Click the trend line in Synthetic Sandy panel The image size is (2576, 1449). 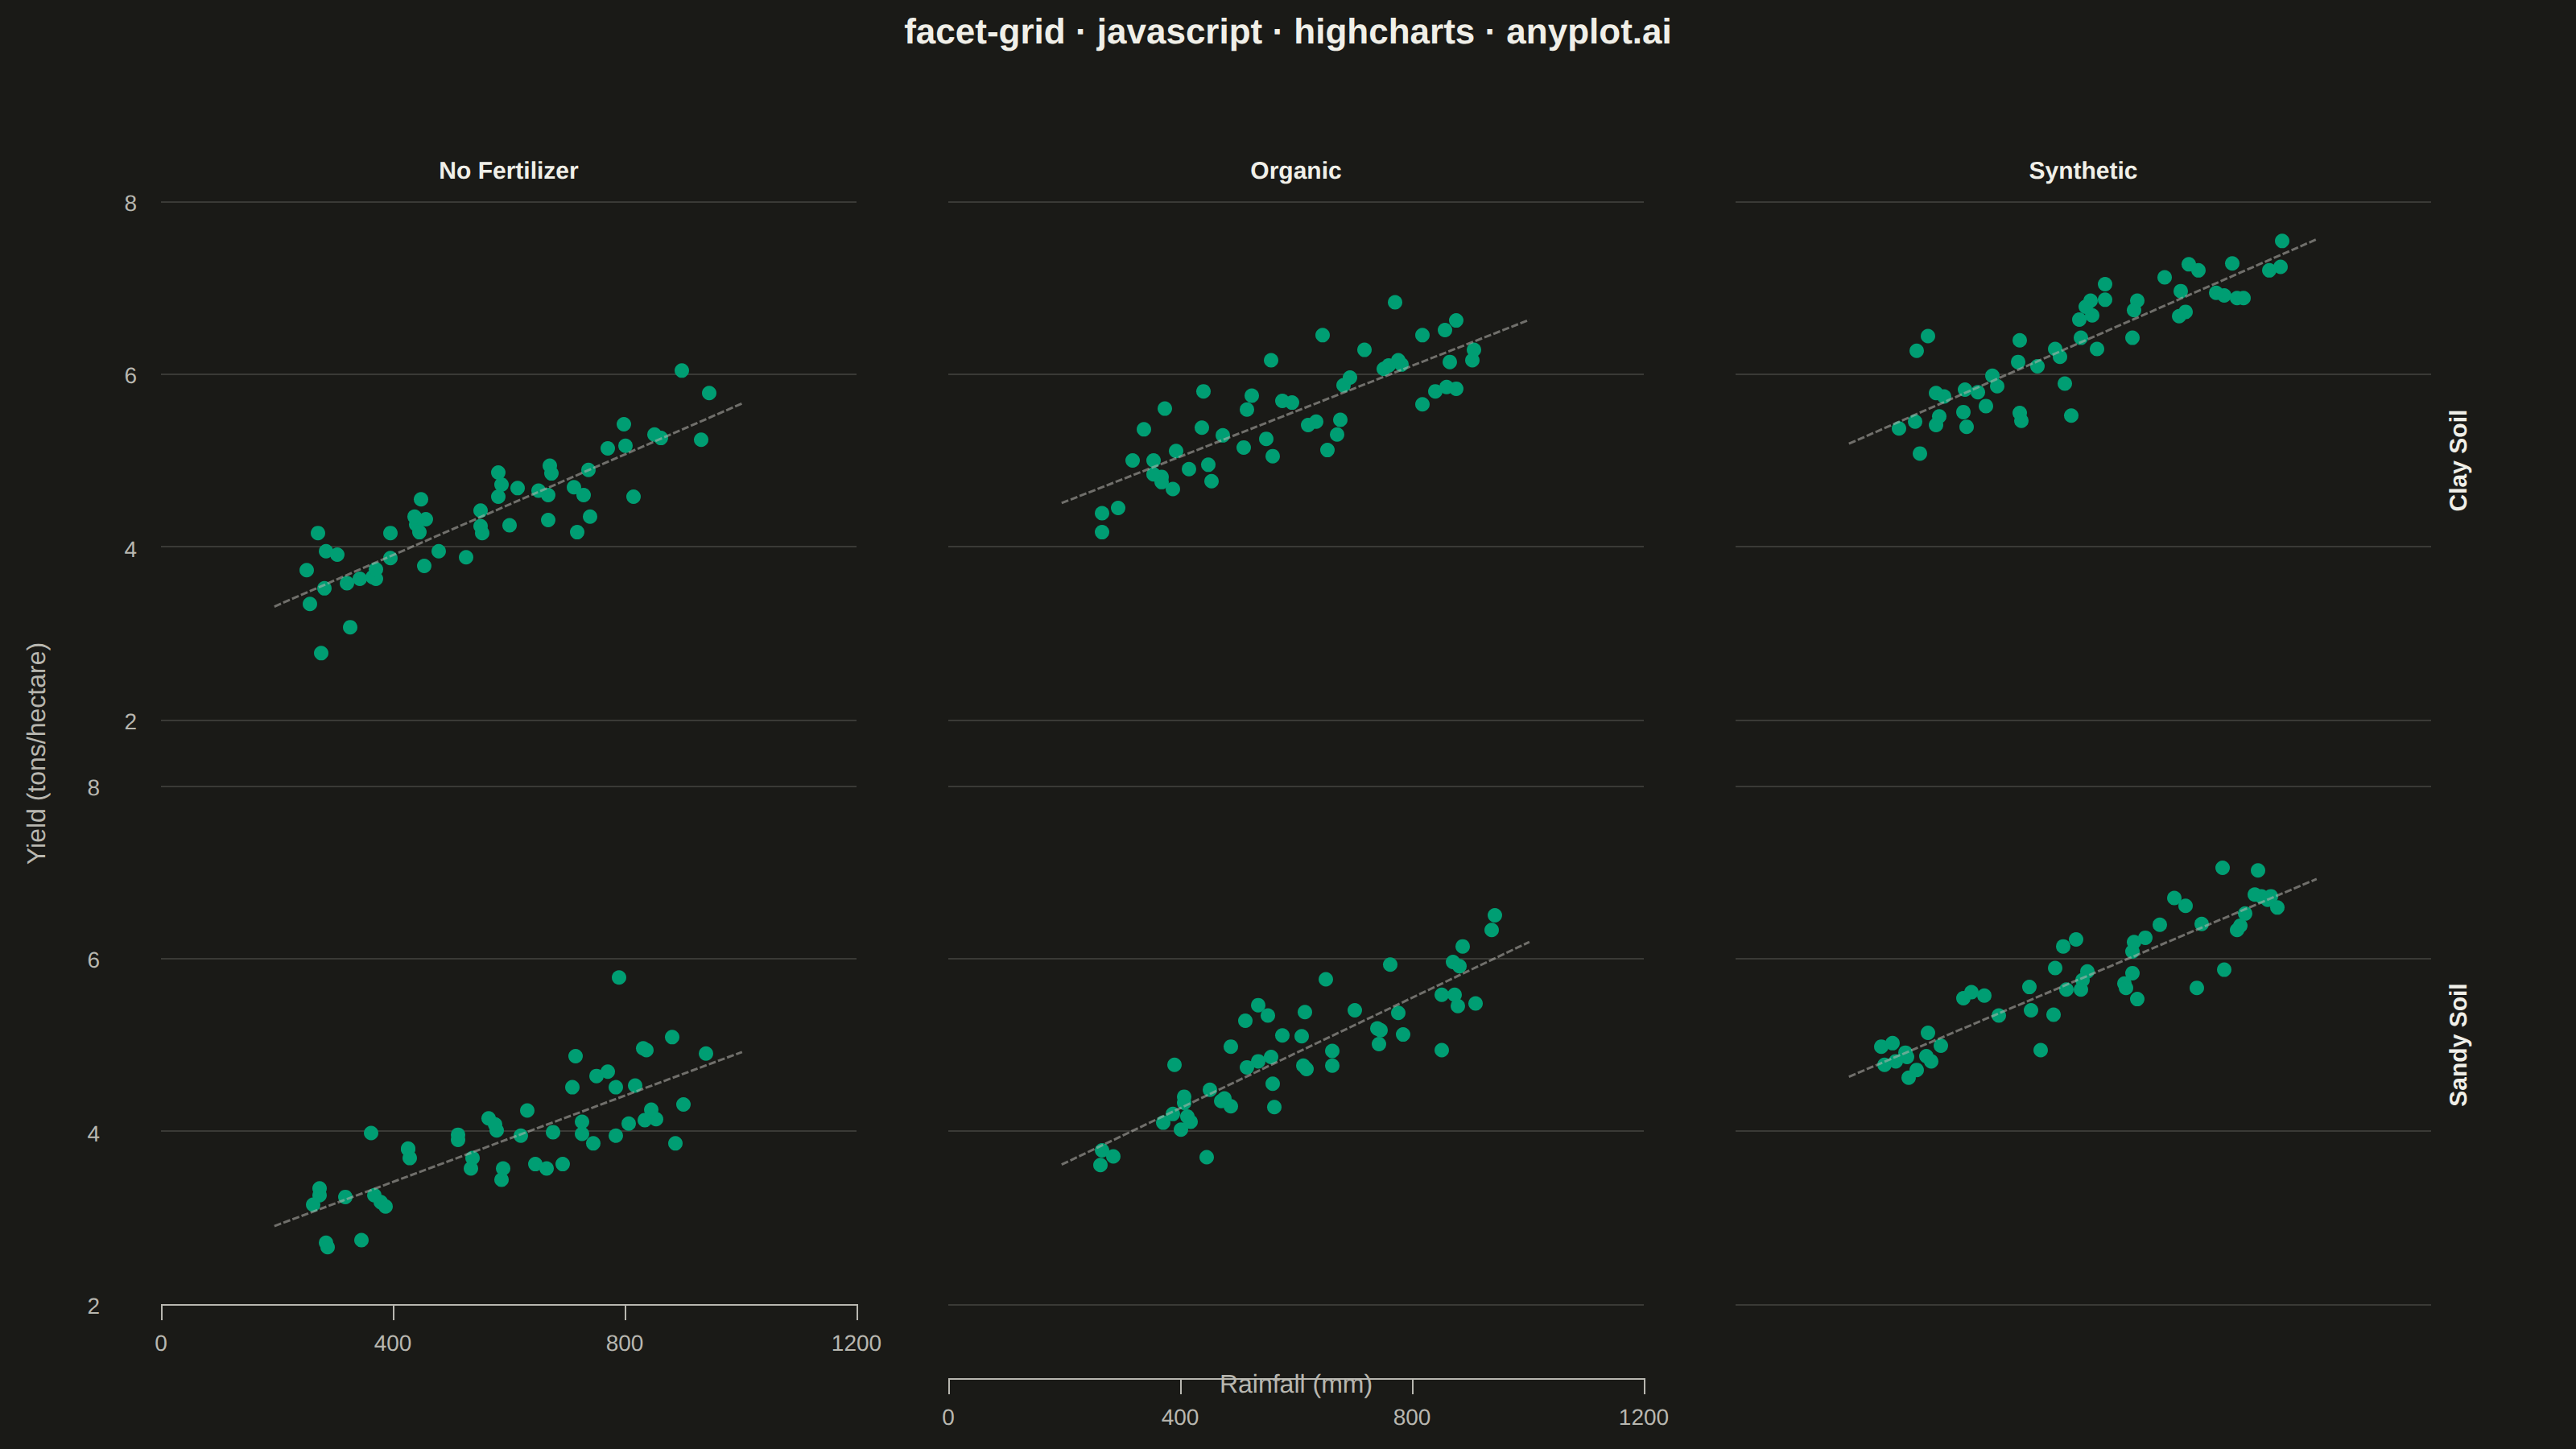[2082, 978]
